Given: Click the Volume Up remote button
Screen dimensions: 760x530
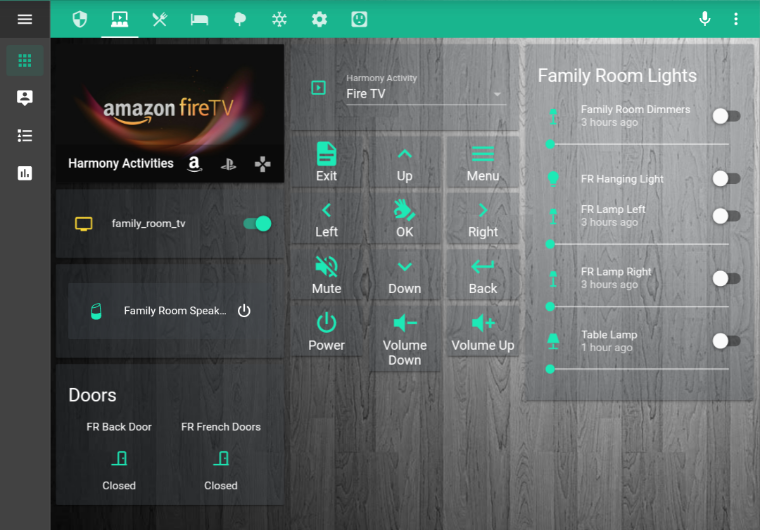Looking at the screenshot, I should point(483,331).
